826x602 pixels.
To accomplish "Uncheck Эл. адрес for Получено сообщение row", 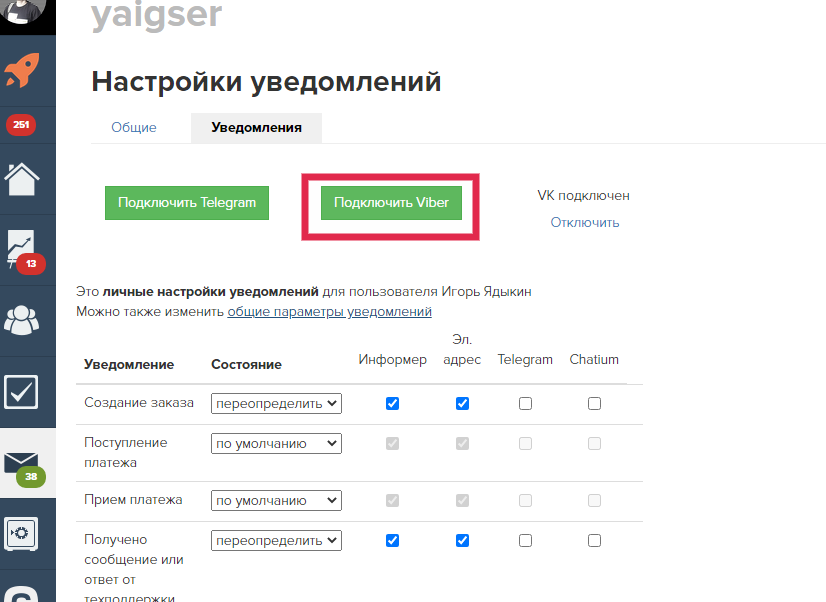I will coord(463,540).
